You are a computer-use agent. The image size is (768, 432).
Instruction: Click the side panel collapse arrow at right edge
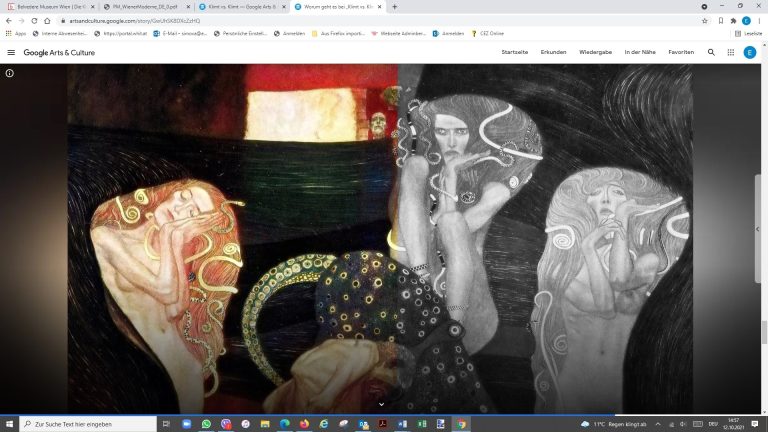tap(757, 229)
